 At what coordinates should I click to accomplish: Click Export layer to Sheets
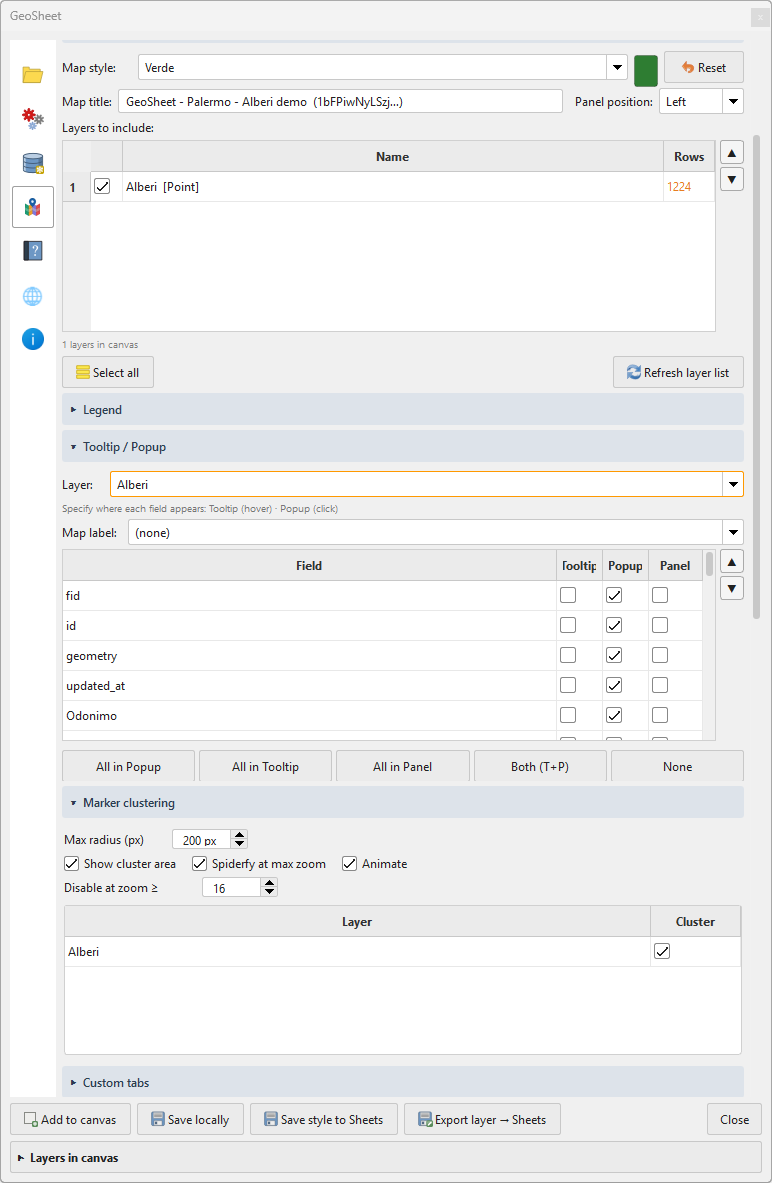(482, 1119)
